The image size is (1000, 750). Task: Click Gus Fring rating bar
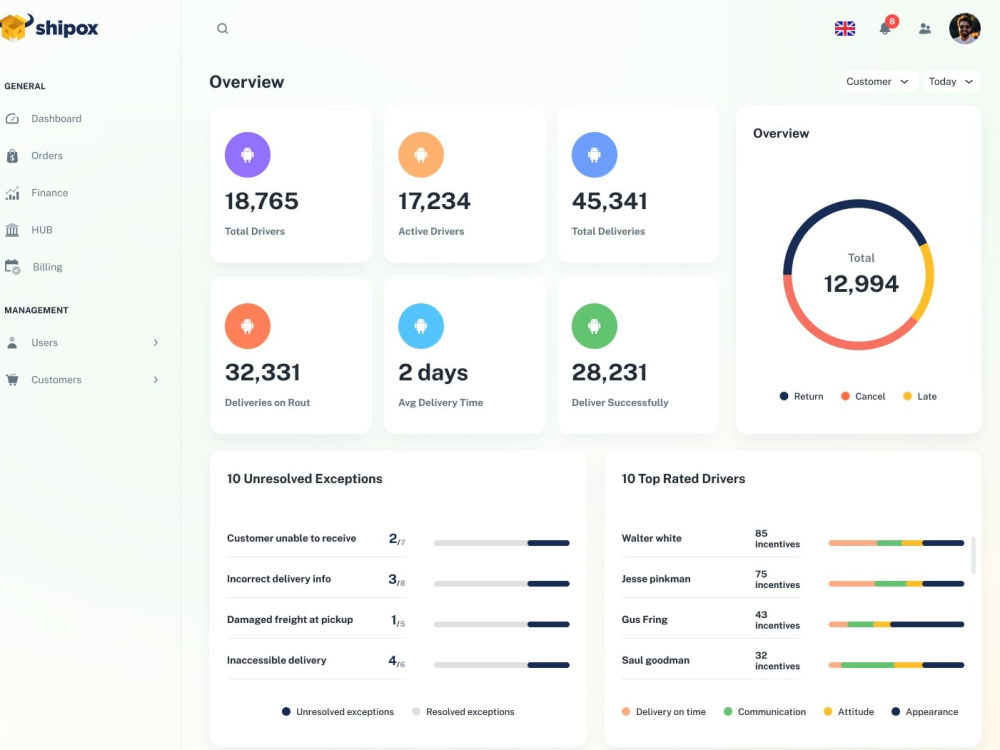click(x=896, y=624)
